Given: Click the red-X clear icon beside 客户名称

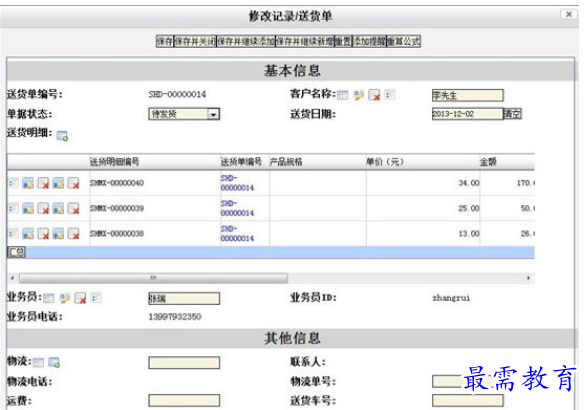Looking at the screenshot, I should click(x=374, y=95).
